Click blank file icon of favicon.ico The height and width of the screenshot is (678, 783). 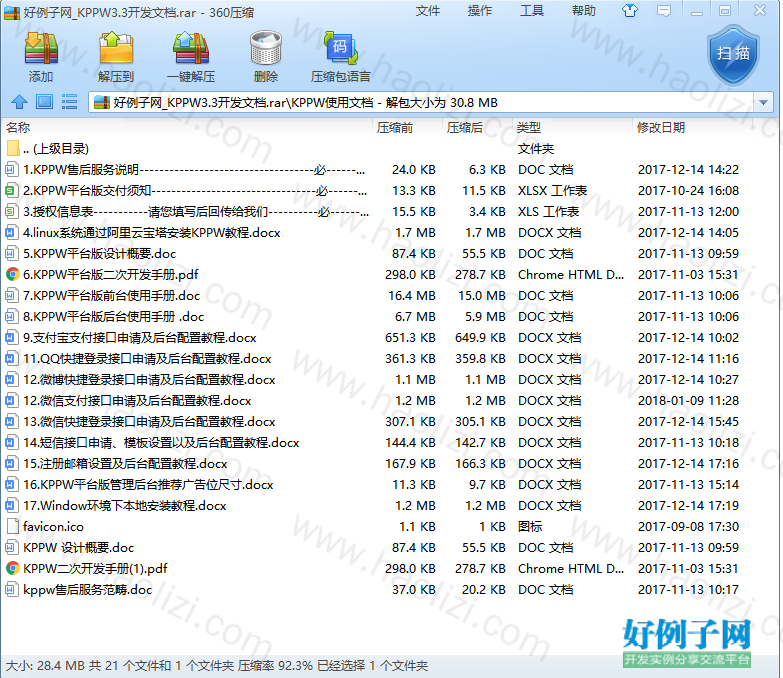point(12,526)
